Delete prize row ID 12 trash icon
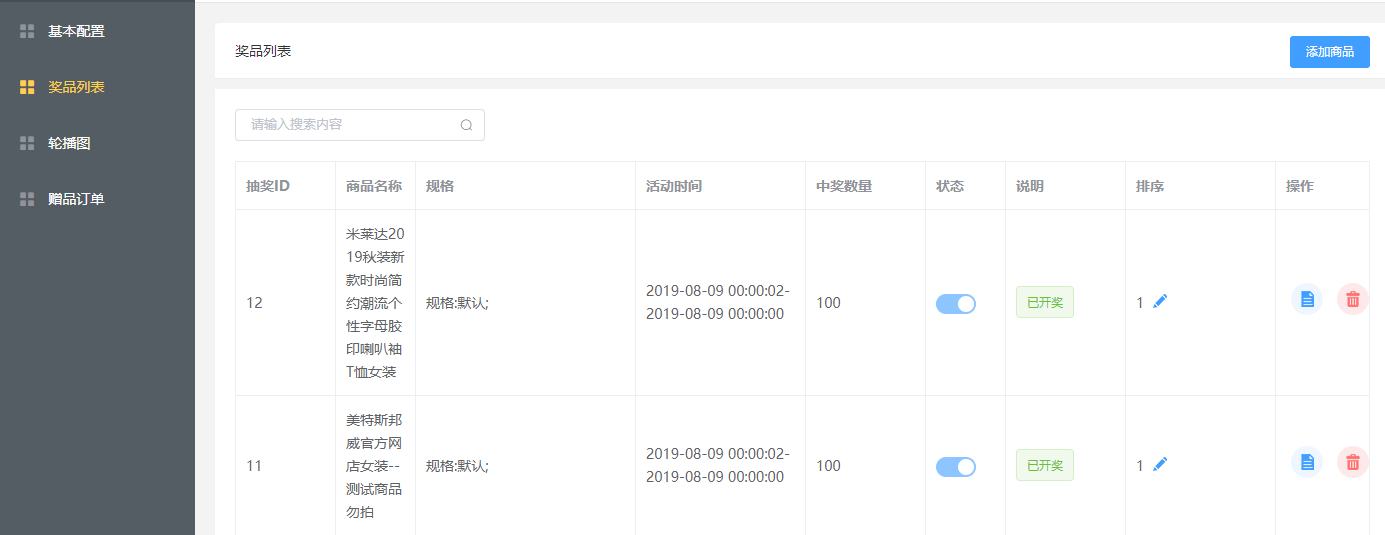Viewport: 1385px width, 535px height. tap(1353, 299)
